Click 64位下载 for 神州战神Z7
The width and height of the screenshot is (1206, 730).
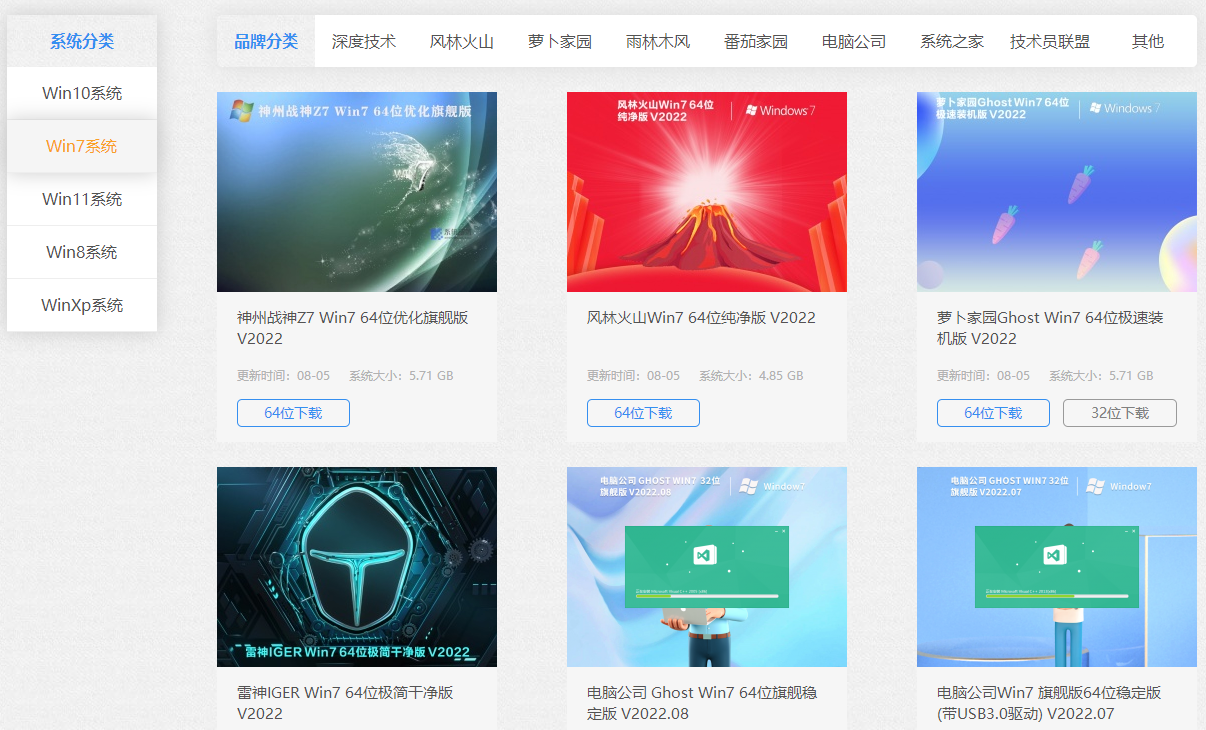pyautogui.click(x=293, y=413)
